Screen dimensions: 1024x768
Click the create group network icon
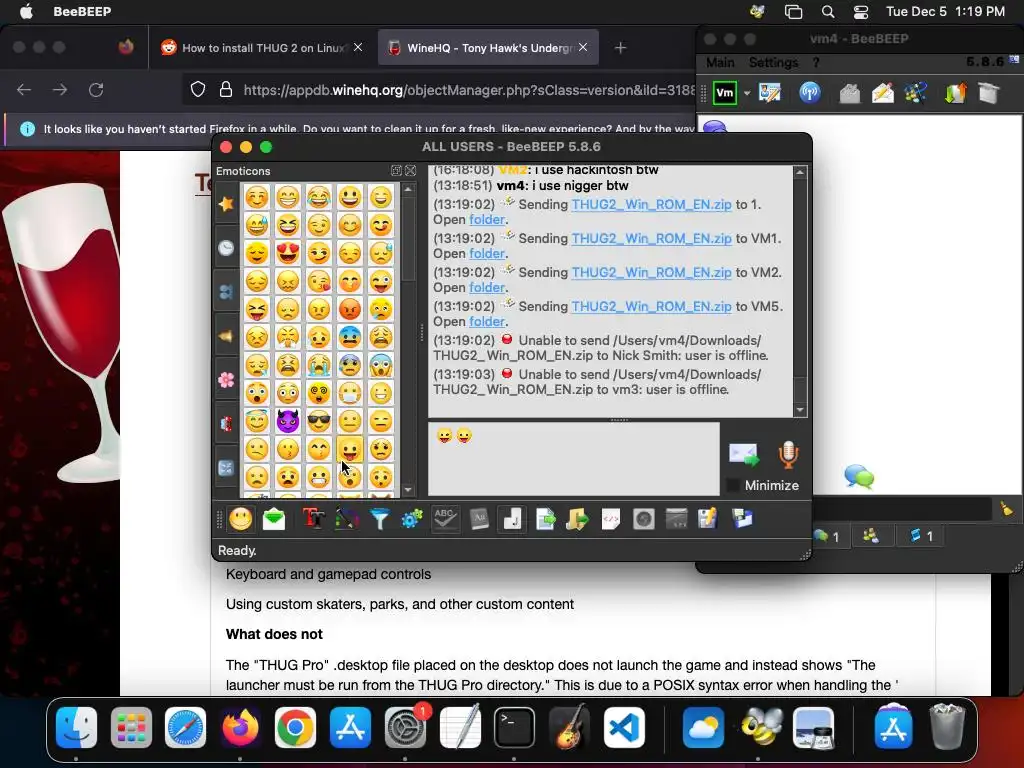pos(916,93)
